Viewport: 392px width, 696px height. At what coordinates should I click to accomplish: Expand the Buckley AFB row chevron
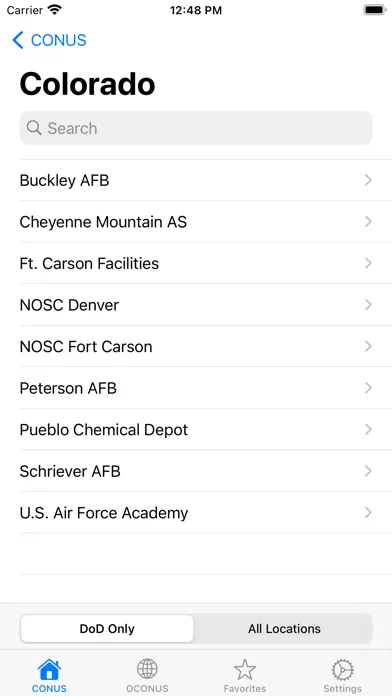click(368, 180)
